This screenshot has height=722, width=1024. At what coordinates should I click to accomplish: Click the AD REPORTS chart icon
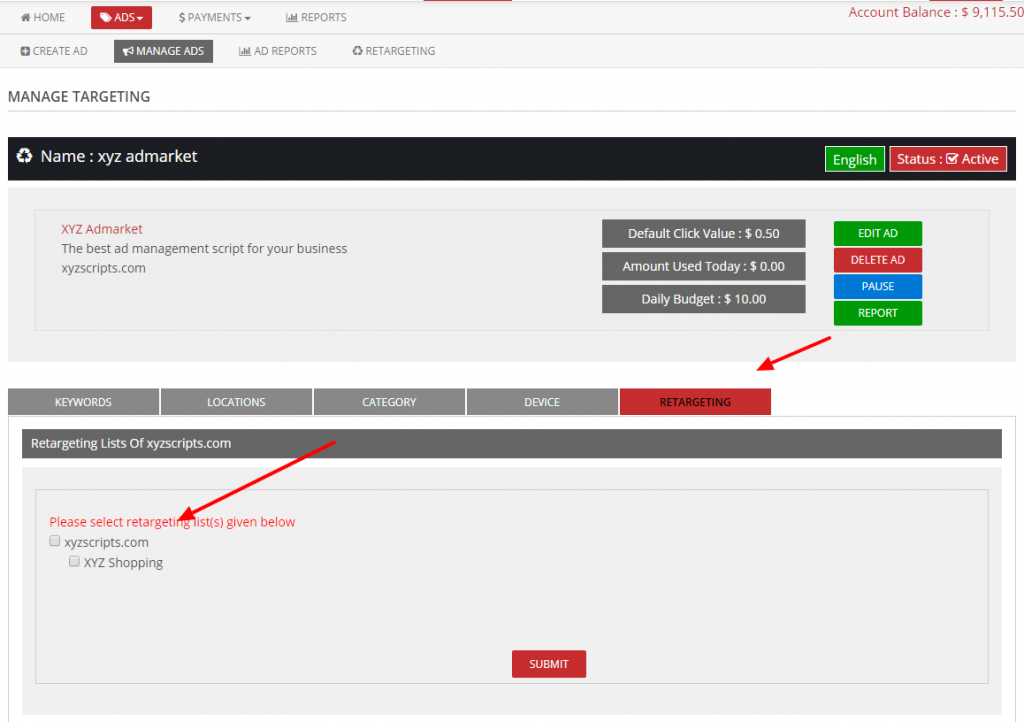coord(246,50)
